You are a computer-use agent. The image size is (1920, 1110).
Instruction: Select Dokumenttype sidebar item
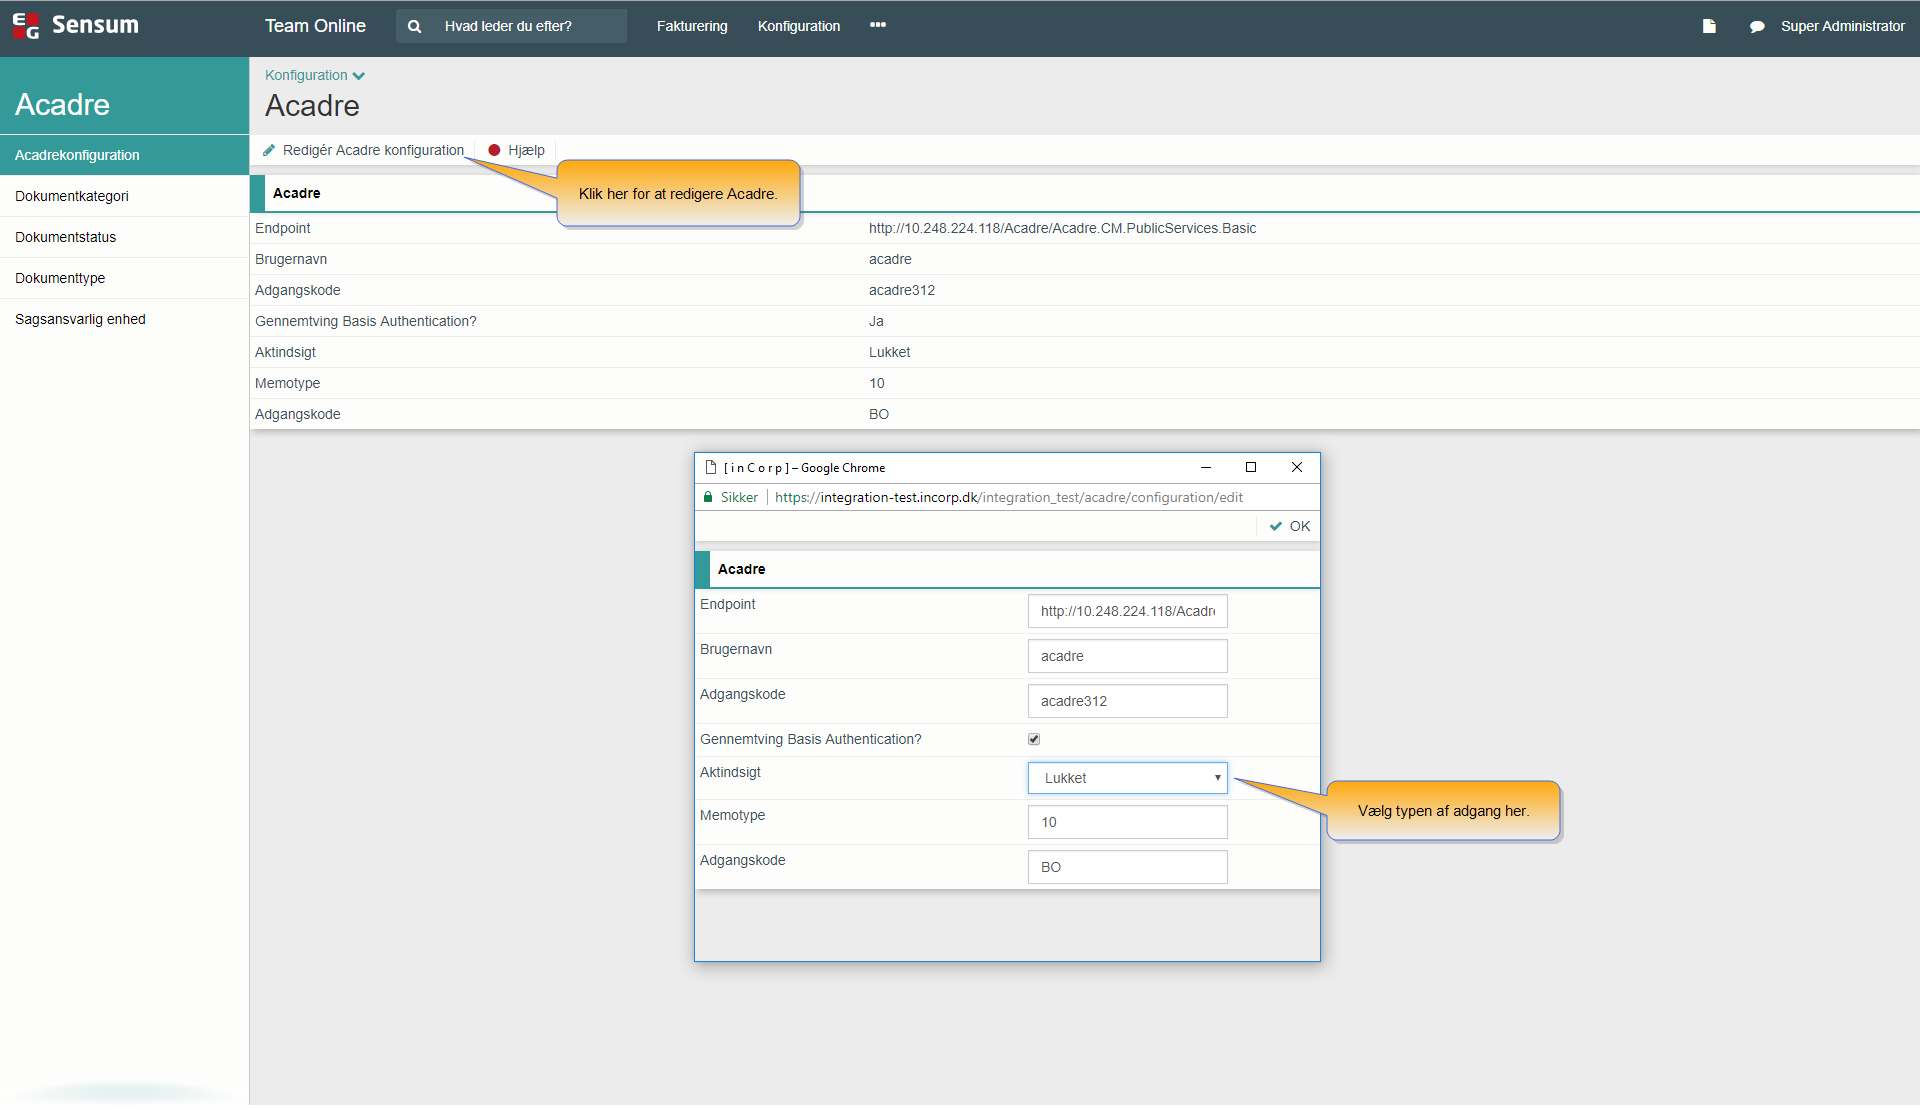(x=124, y=278)
